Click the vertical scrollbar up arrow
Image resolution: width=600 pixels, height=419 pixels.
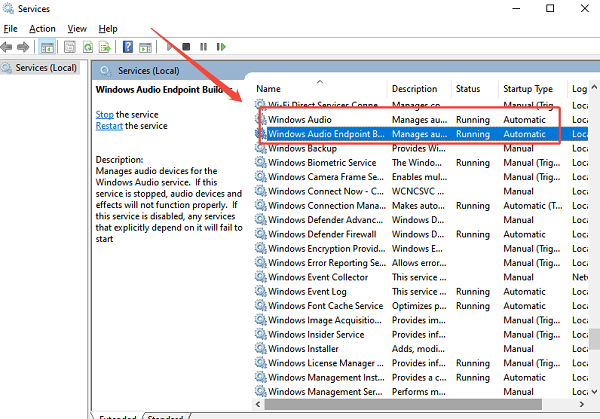click(x=594, y=87)
